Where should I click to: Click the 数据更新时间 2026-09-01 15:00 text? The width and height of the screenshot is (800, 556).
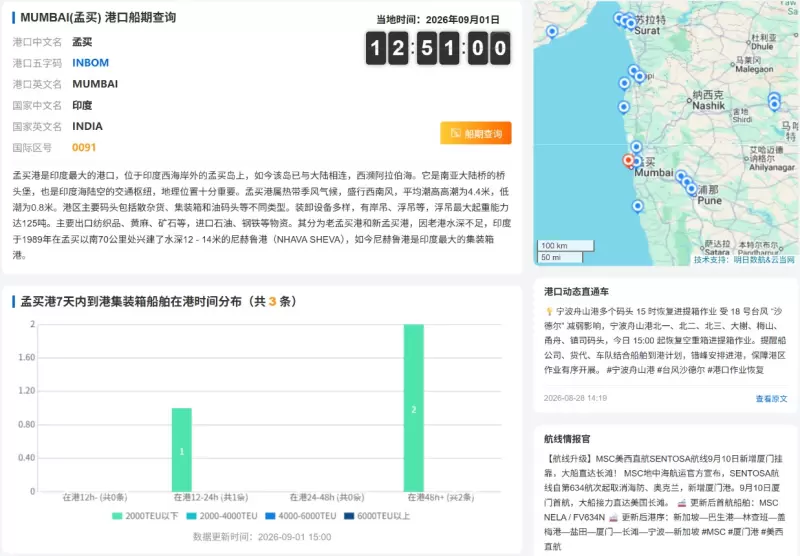tap(262, 537)
